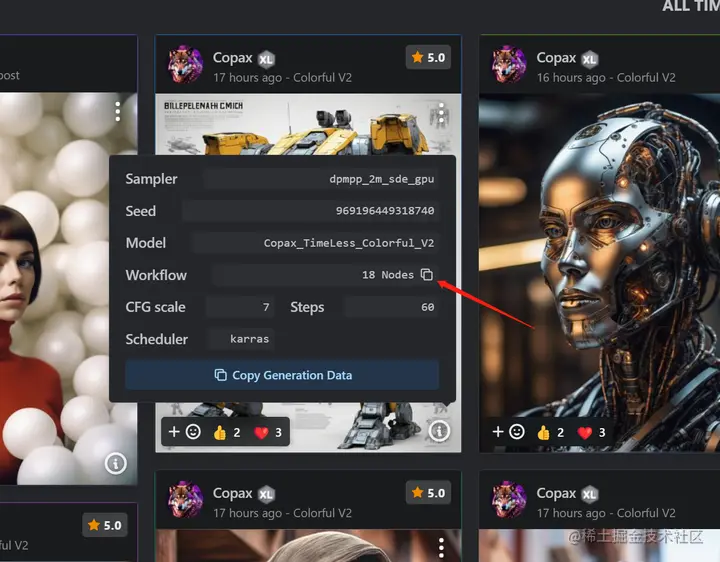Open the cyborg face image
720x562 pixels.
click(x=600, y=273)
